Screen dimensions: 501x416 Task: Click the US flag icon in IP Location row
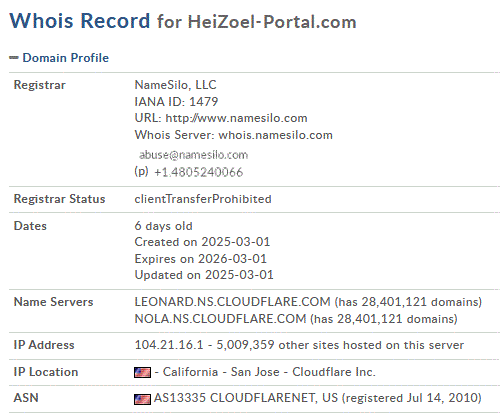142,372
